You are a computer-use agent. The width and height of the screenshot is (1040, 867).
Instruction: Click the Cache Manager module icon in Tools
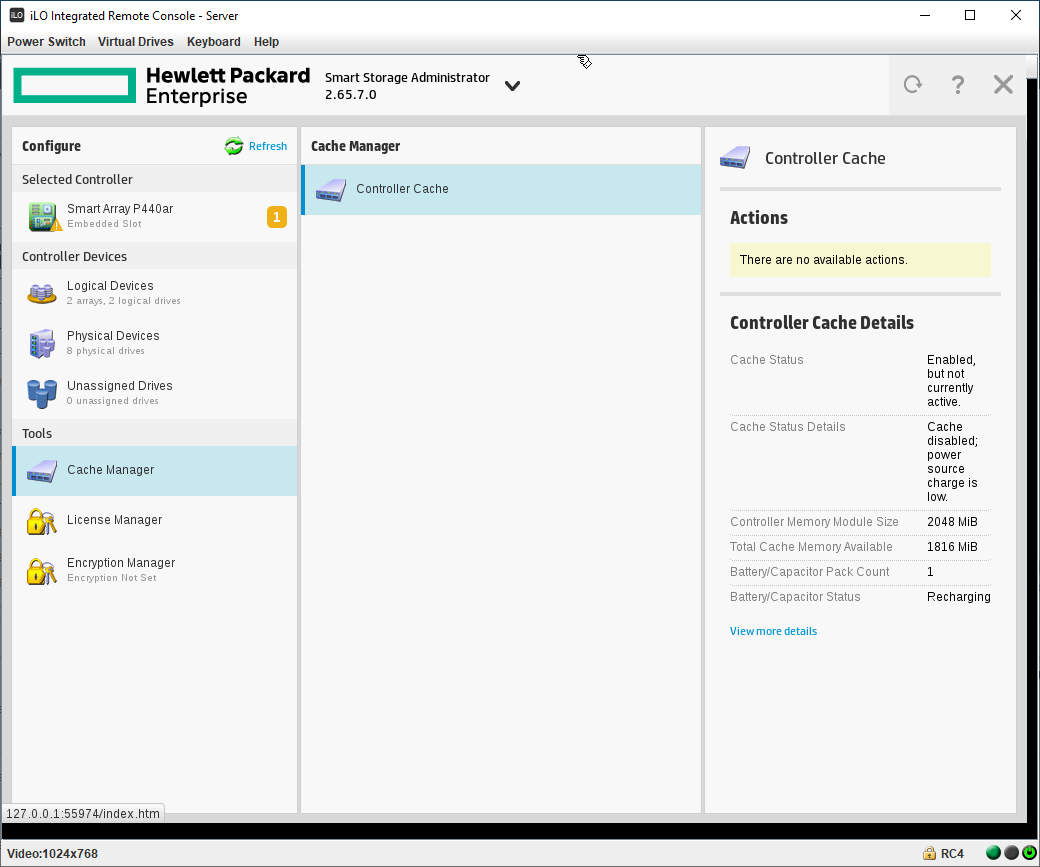[x=42, y=471]
